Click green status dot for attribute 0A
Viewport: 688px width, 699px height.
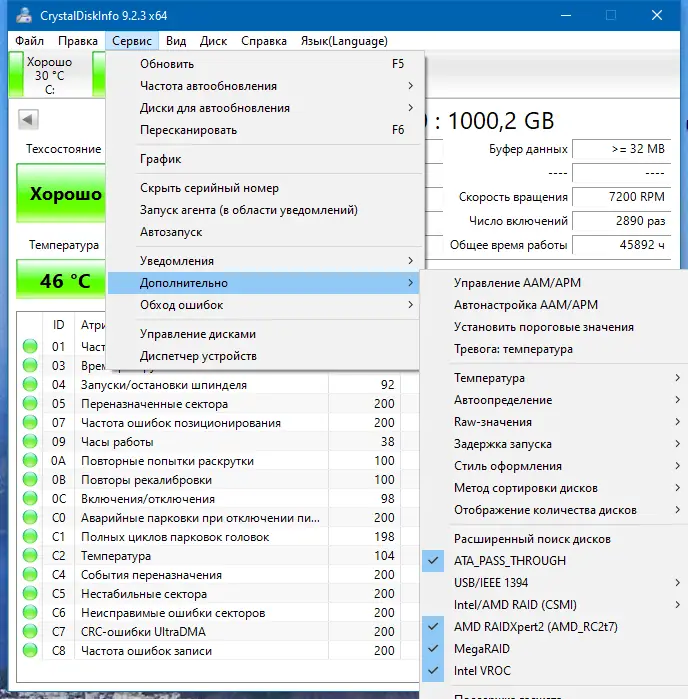click(x=30, y=461)
